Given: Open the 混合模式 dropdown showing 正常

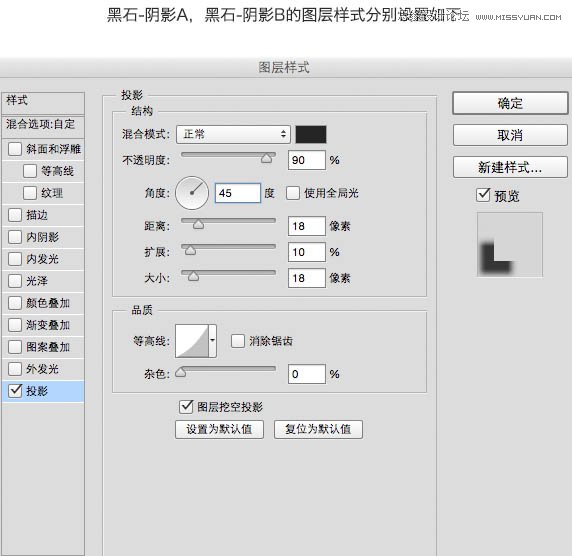Looking at the screenshot, I should pyautogui.click(x=233, y=134).
